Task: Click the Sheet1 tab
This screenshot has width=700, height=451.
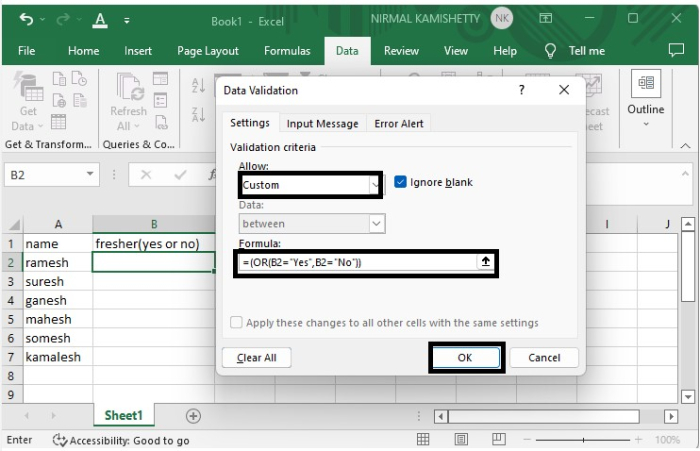Action: pos(124,415)
